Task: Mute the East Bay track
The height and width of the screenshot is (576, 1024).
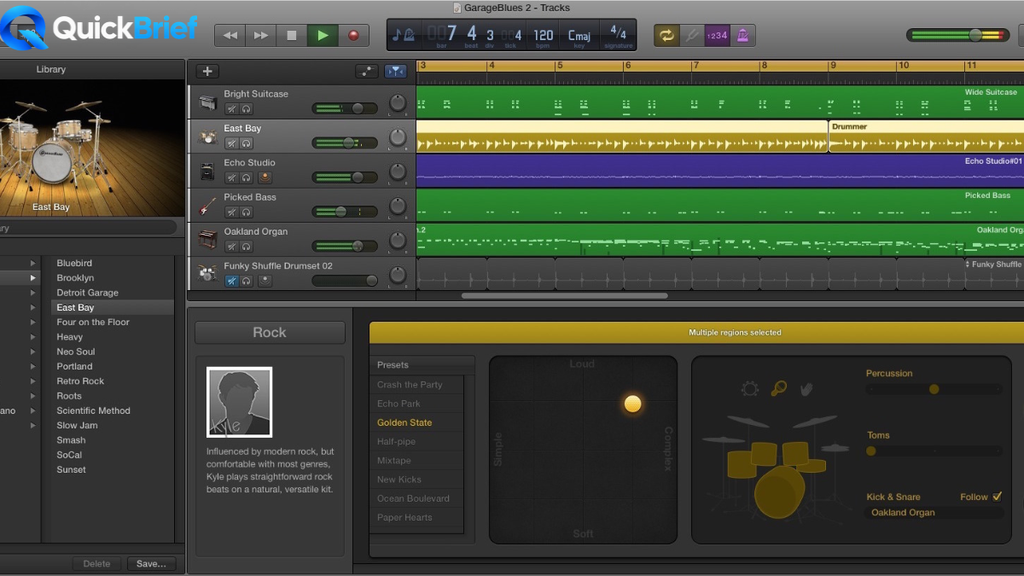Action: point(231,143)
